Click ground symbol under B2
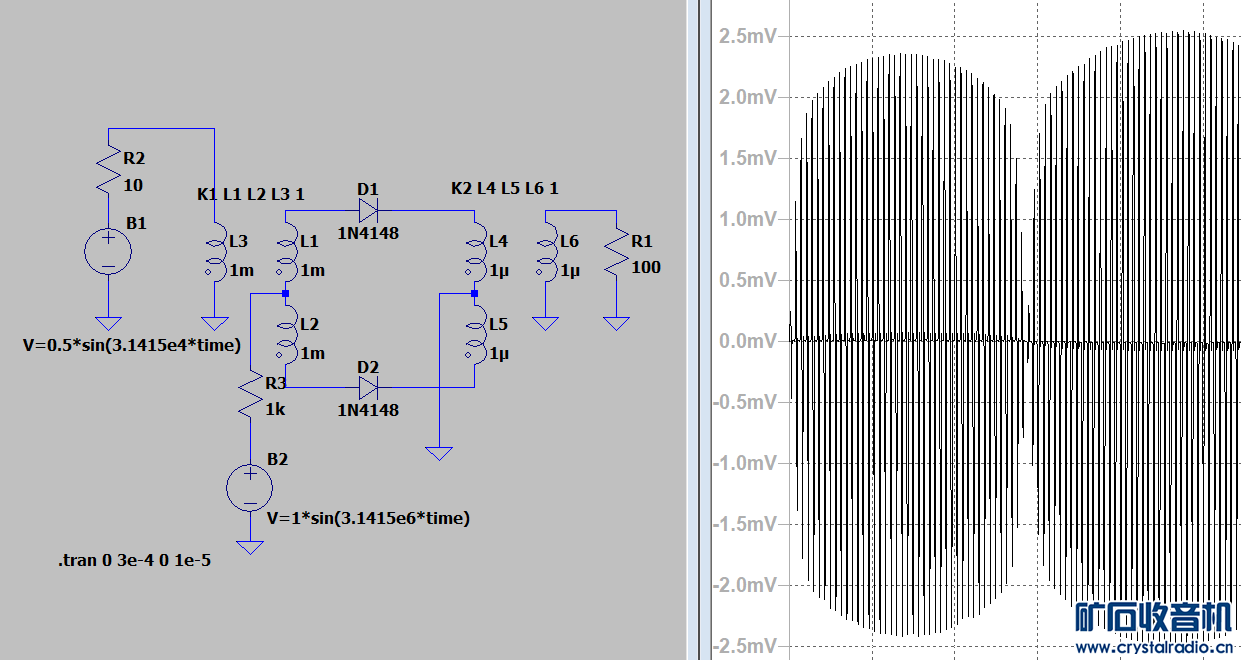The width and height of the screenshot is (1241, 660). point(249,547)
